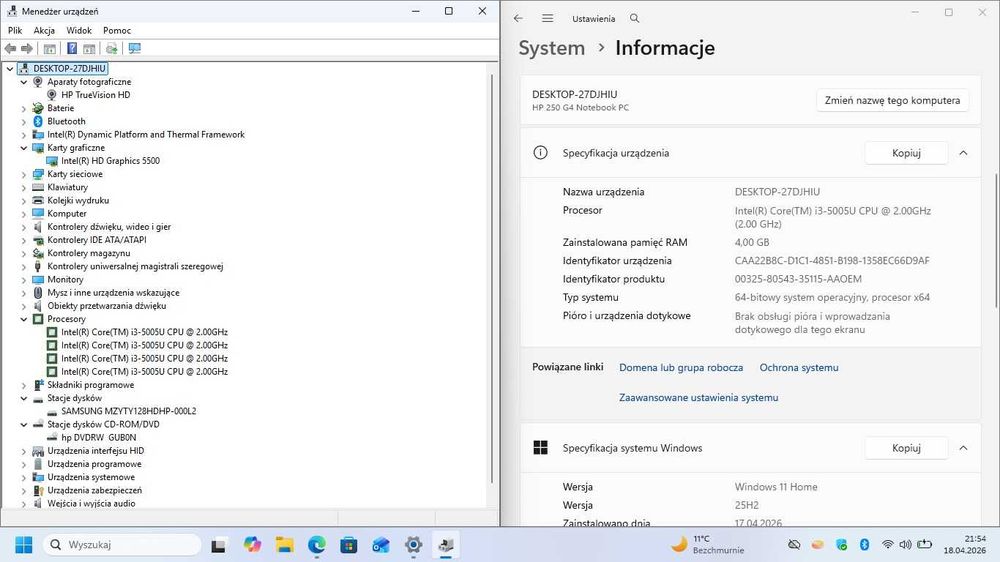This screenshot has width=1000, height=562.
Task: Click the update driver icon with green arrow
Action: [x=112, y=48]
